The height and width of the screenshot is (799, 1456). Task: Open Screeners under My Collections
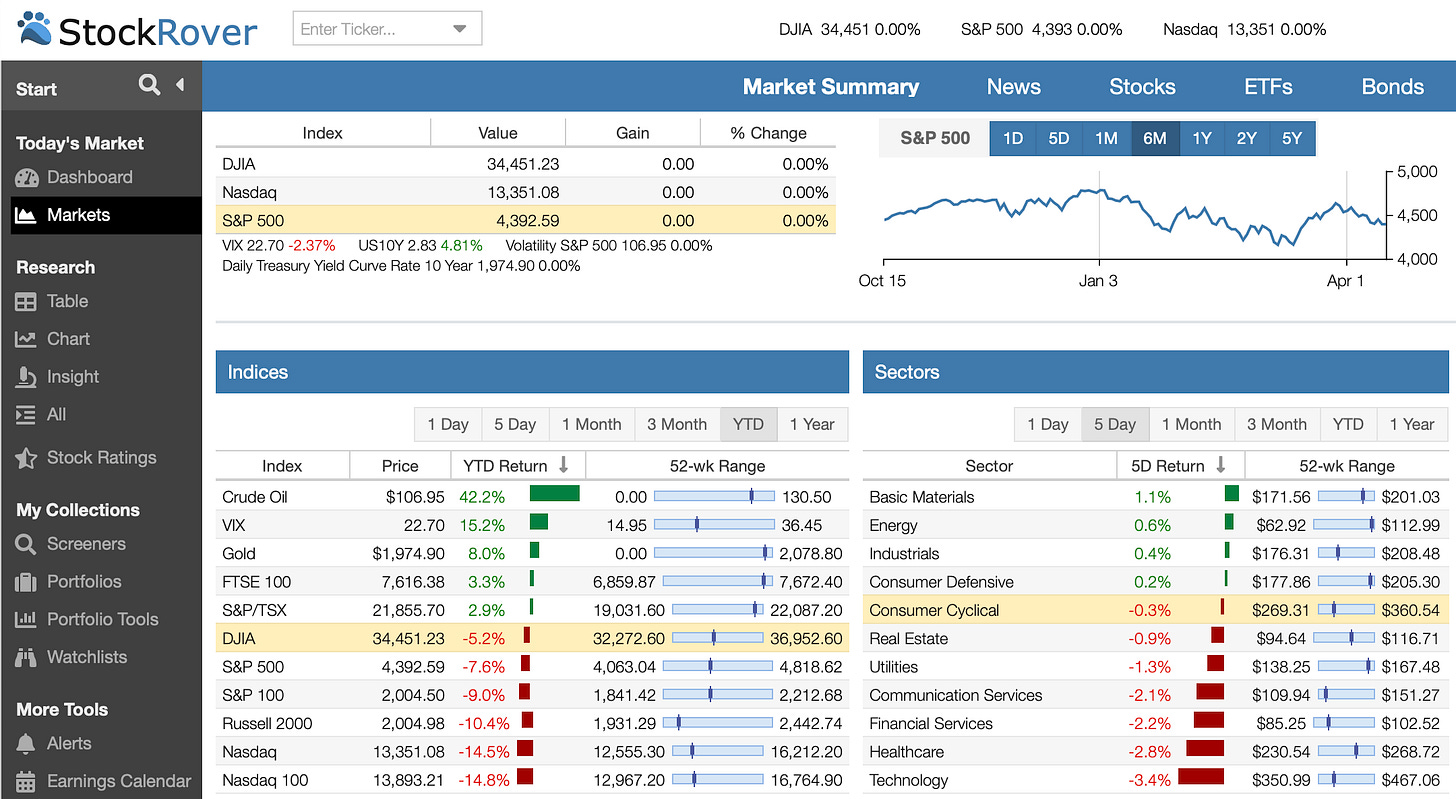pyautogui.click(x=86, y=544)
